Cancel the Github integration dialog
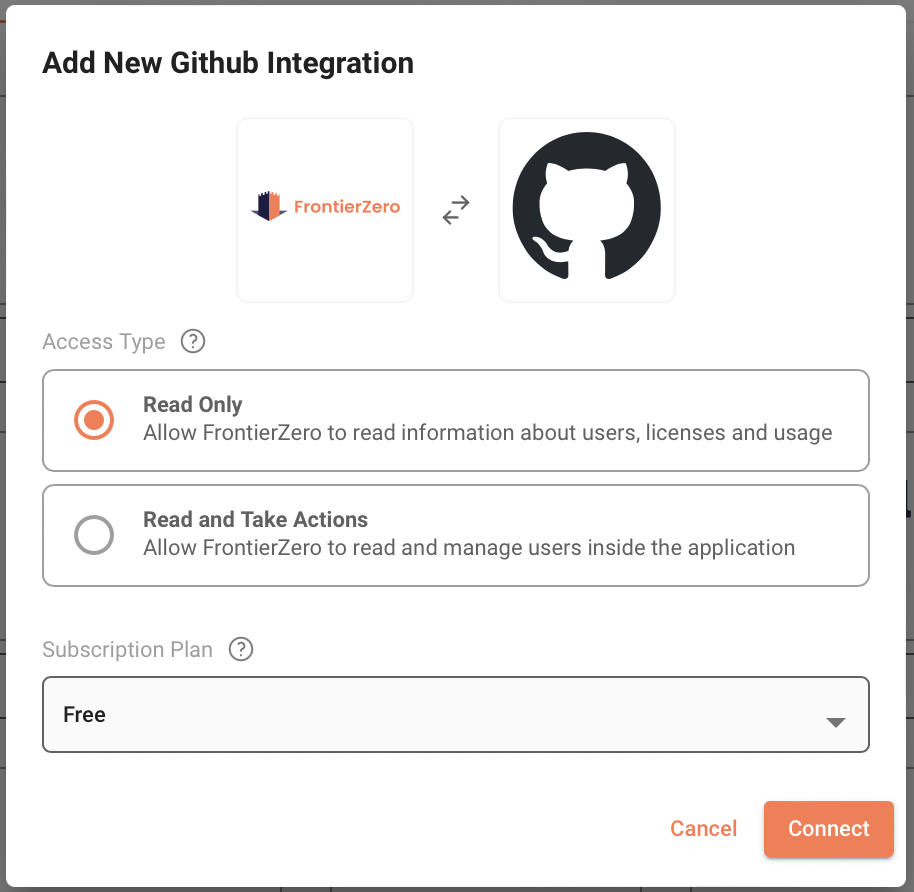Image resolution: width=914 pixels, height=892 pixels. click(x=704, y=828)
